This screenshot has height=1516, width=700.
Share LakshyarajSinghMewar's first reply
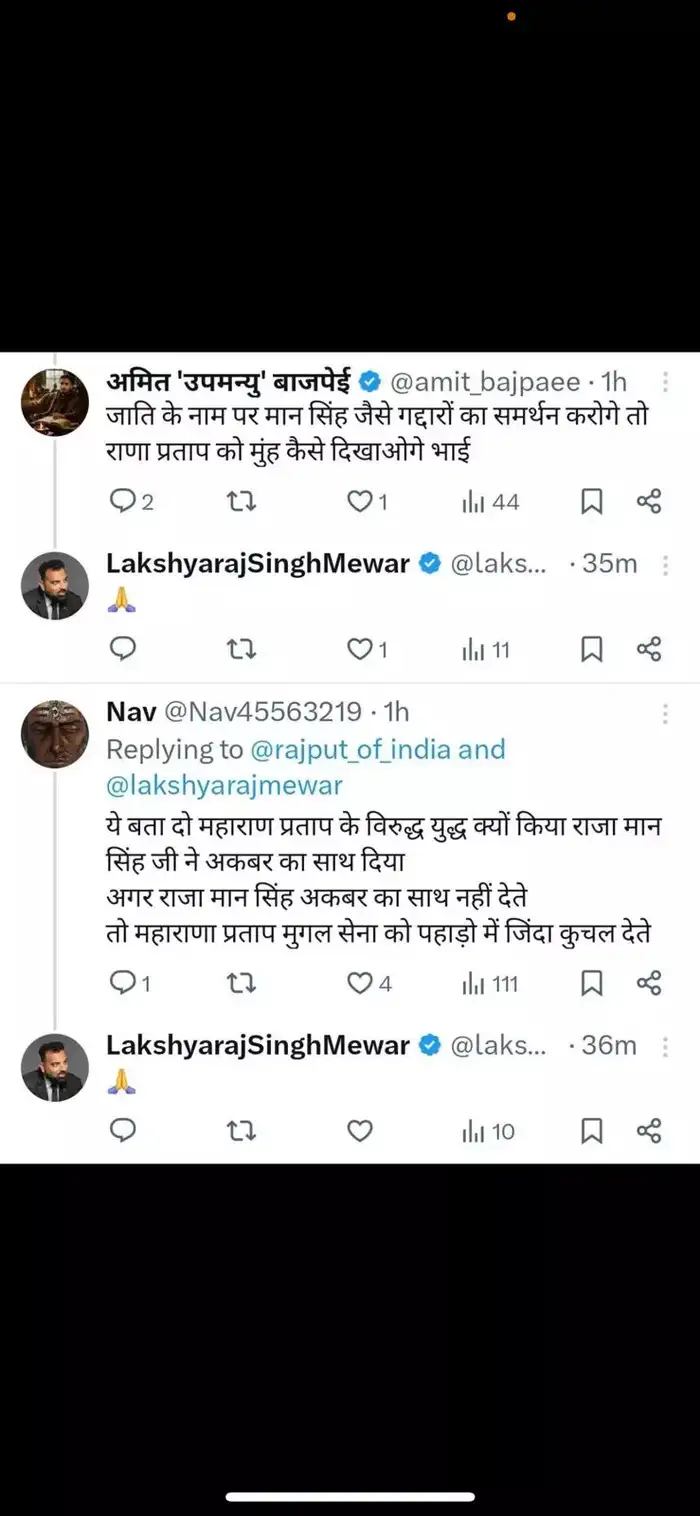click(x=648, y=649)
